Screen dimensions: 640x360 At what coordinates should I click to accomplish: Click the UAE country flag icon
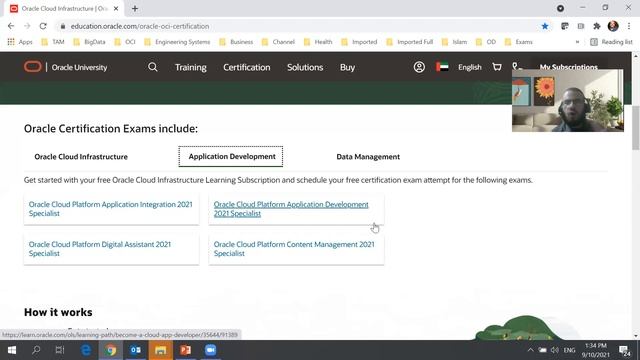click(x=442, y=67)
